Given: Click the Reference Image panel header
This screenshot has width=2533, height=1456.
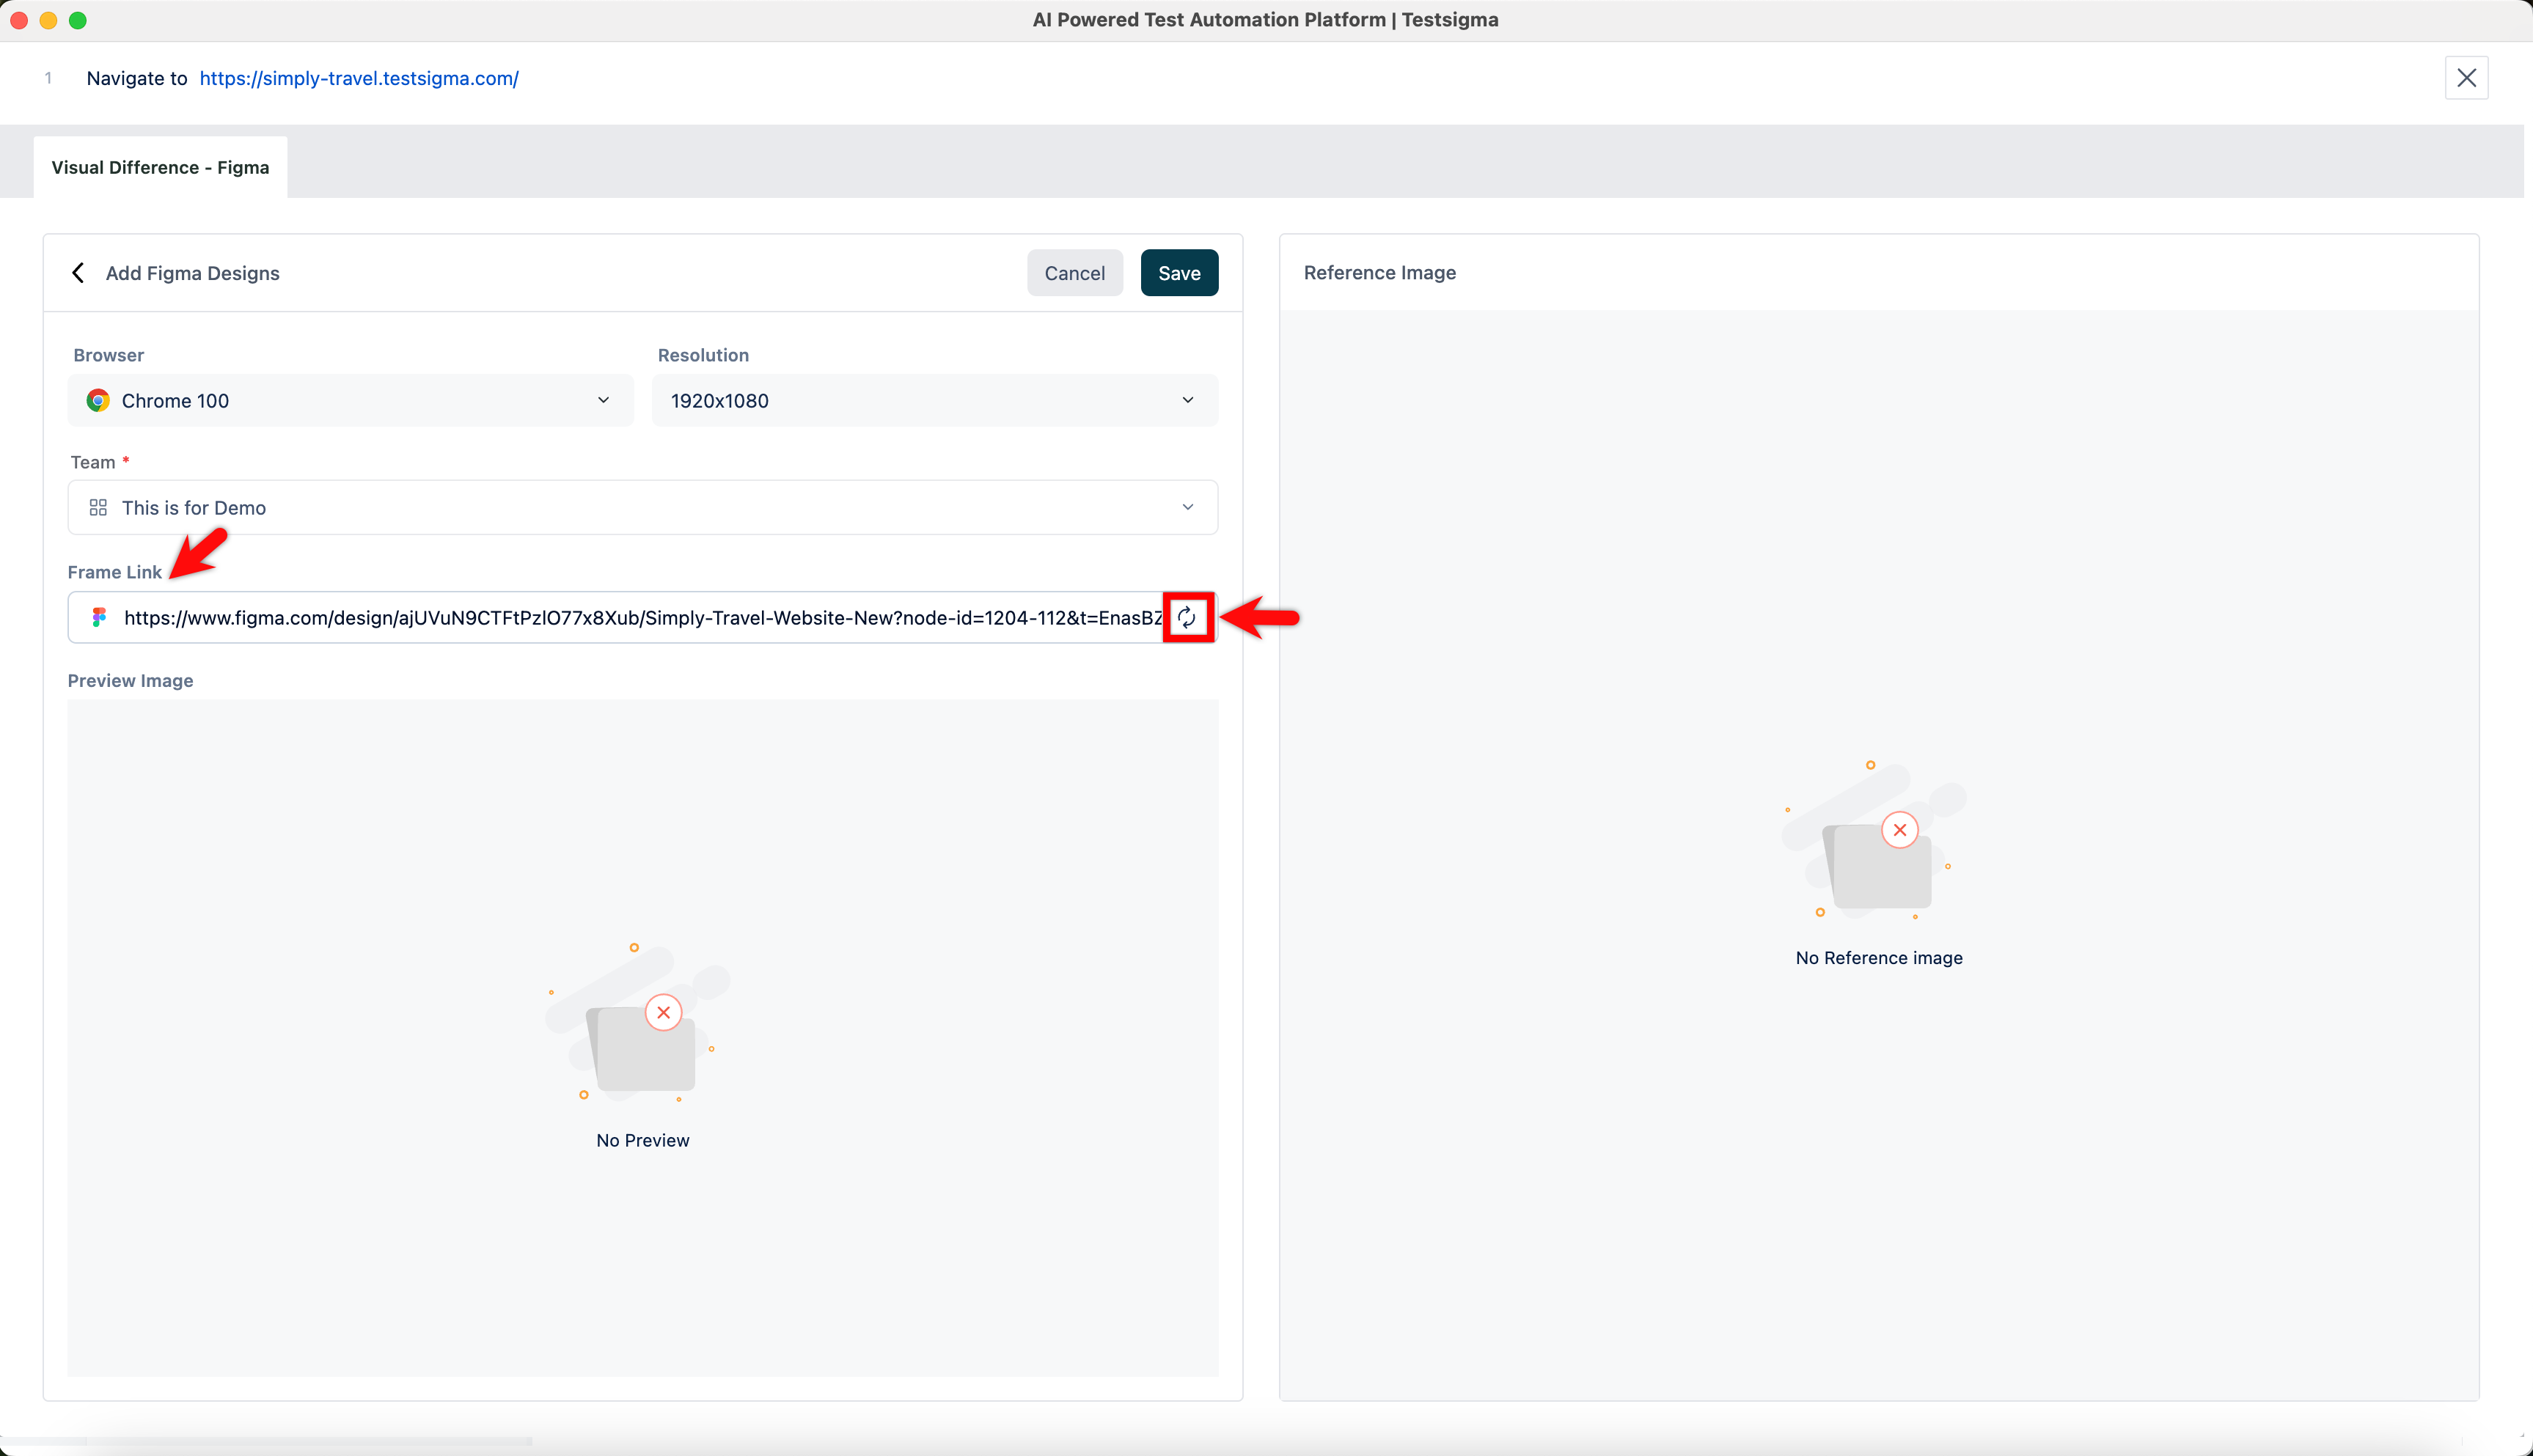Looking at the screenshot, I should (x=1379, y=272).
